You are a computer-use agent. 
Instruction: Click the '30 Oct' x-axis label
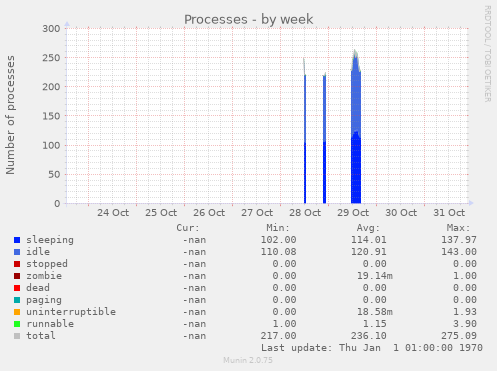point(401,213)
